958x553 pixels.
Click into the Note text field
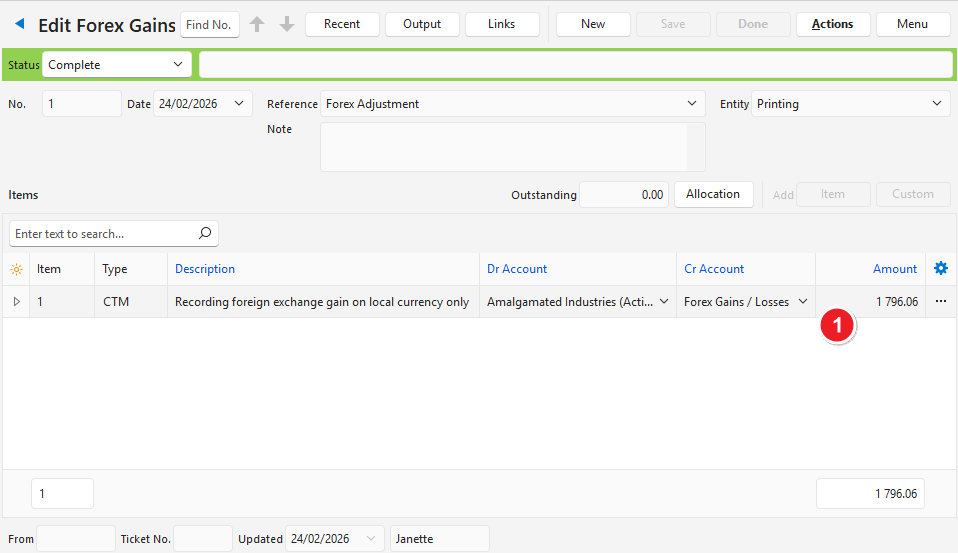503,147
